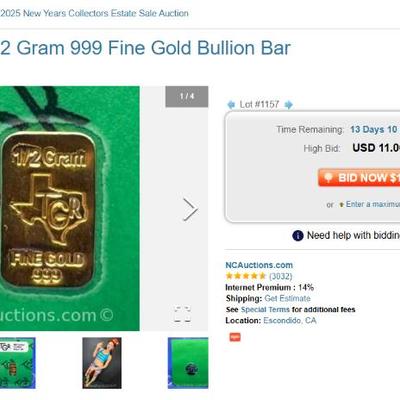Select the third green card thumbnail
This screenshot has width=400, height=400.
[x=188, y=363]
